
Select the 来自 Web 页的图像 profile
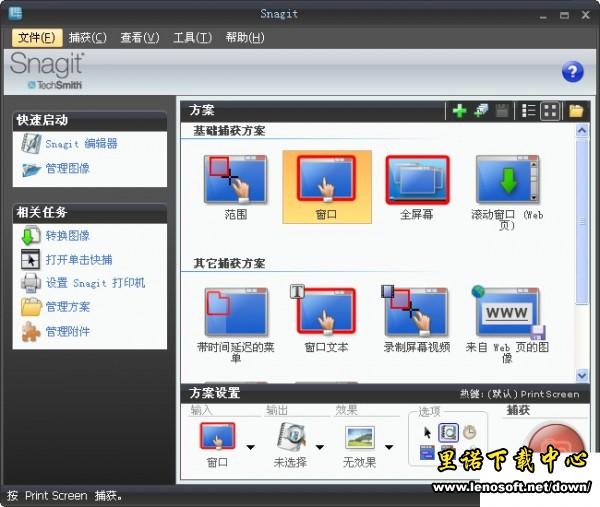click(x=507, y=324)
